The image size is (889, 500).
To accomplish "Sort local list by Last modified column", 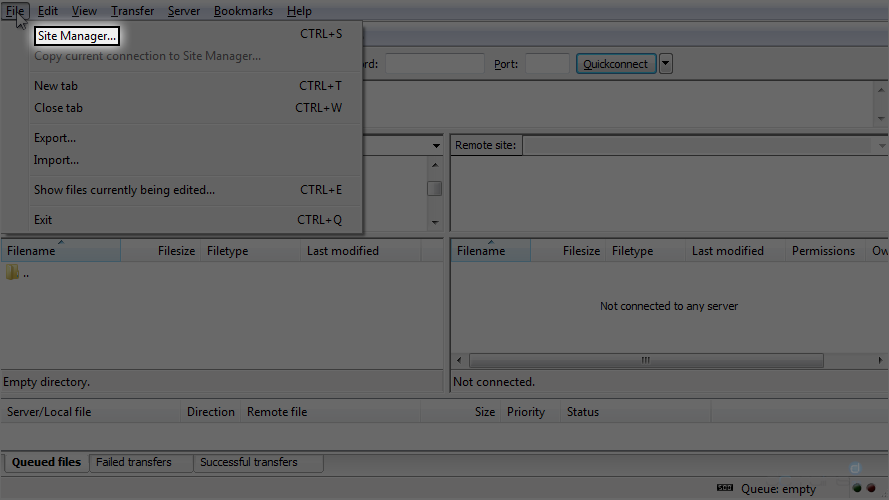I will point(361,251).
